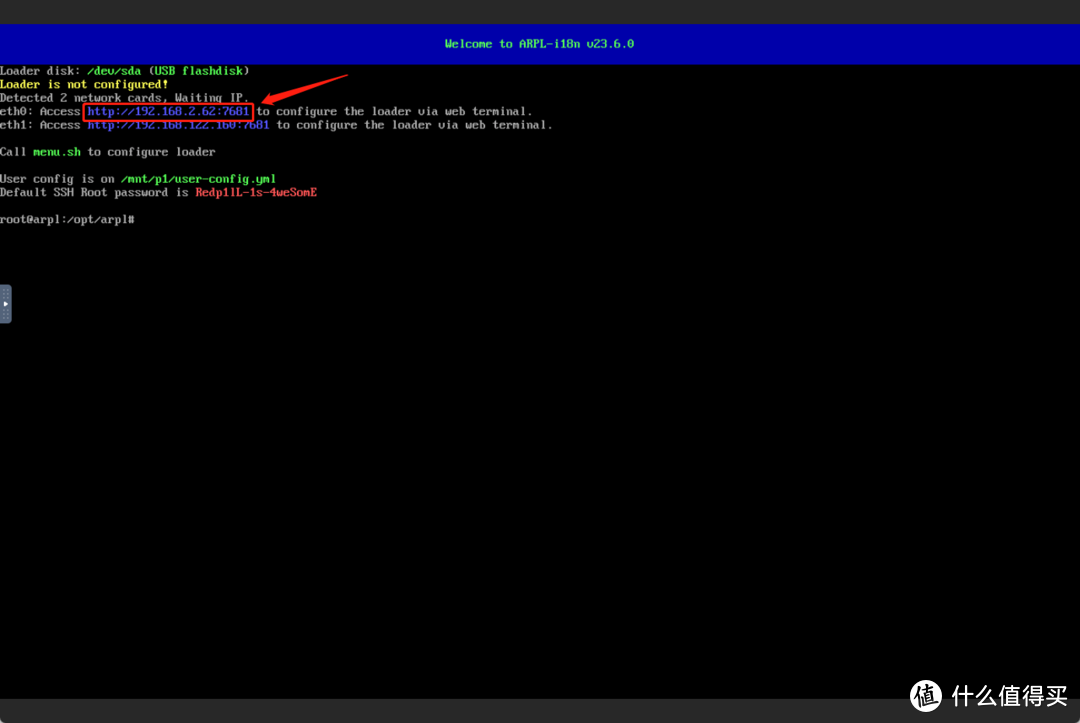Open the eth1 link http://192.168.122.160:7681
Viewport: 1080px width, 723px height.
[178, 125]
